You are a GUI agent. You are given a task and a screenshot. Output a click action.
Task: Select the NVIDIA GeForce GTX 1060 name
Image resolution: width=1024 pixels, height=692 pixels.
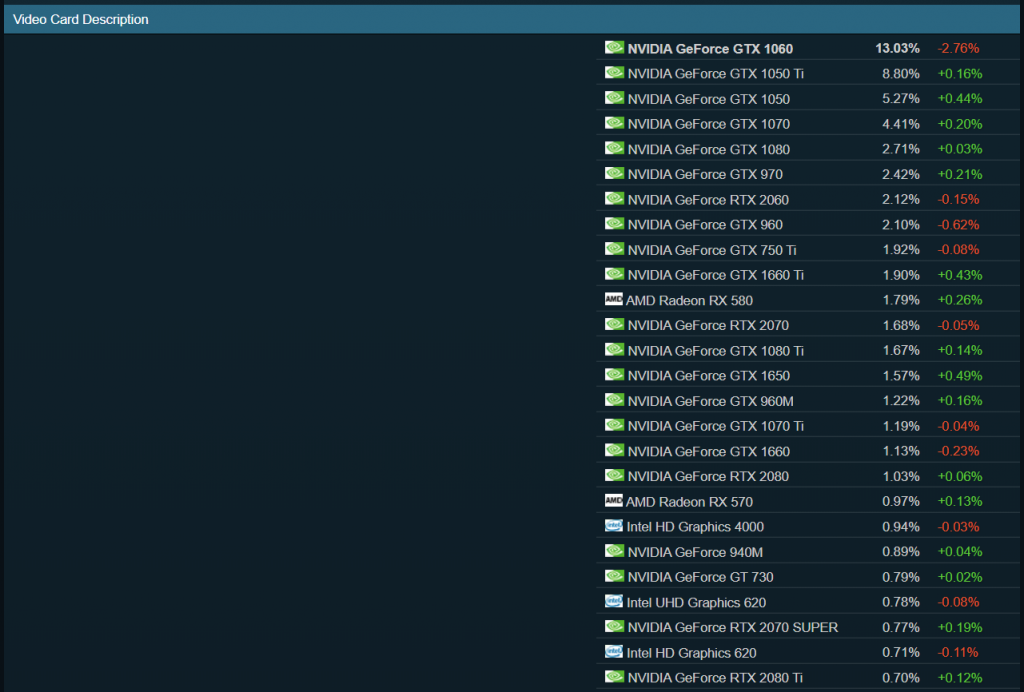(x=710, y=49)
